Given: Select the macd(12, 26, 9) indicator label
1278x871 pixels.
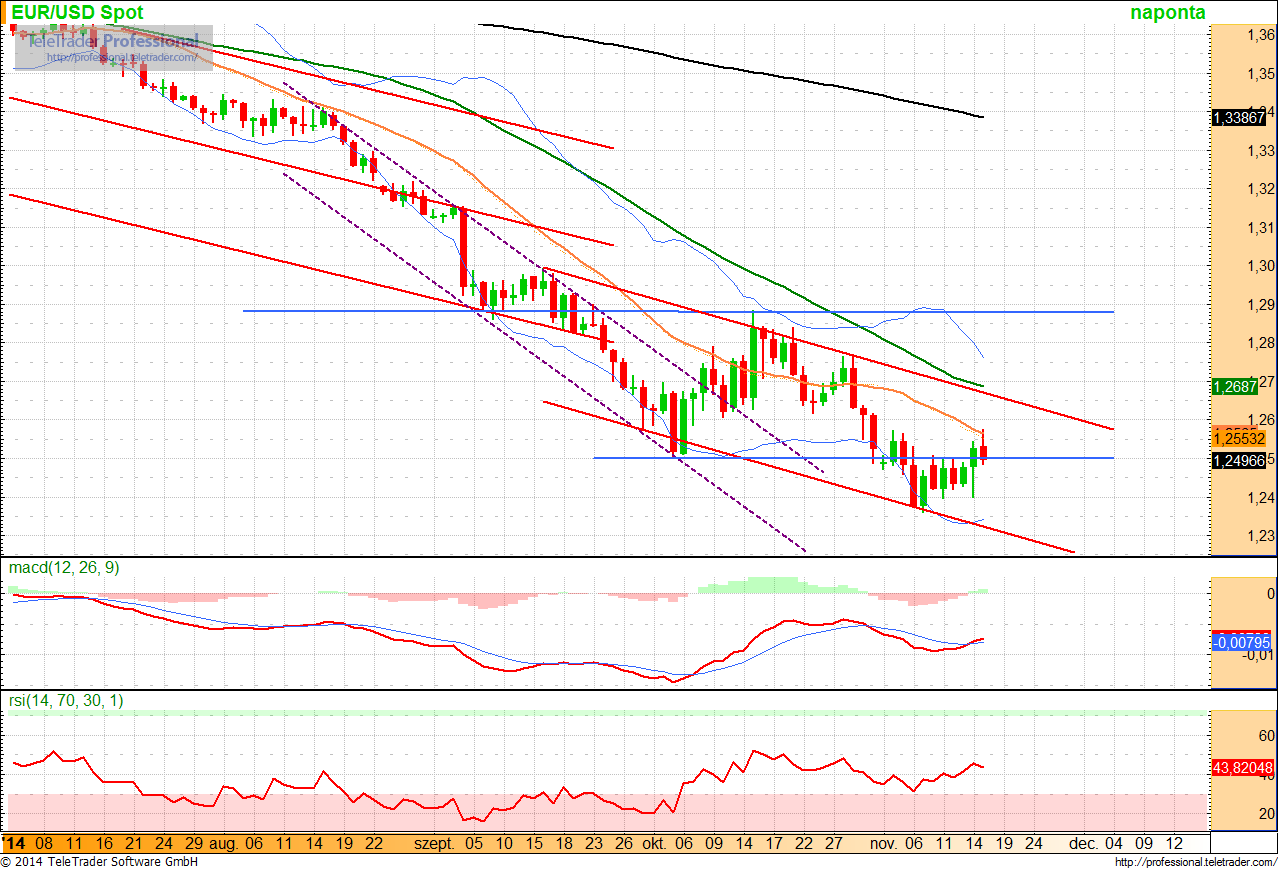Looking at the screenshot, I should (x=64, y=568).
